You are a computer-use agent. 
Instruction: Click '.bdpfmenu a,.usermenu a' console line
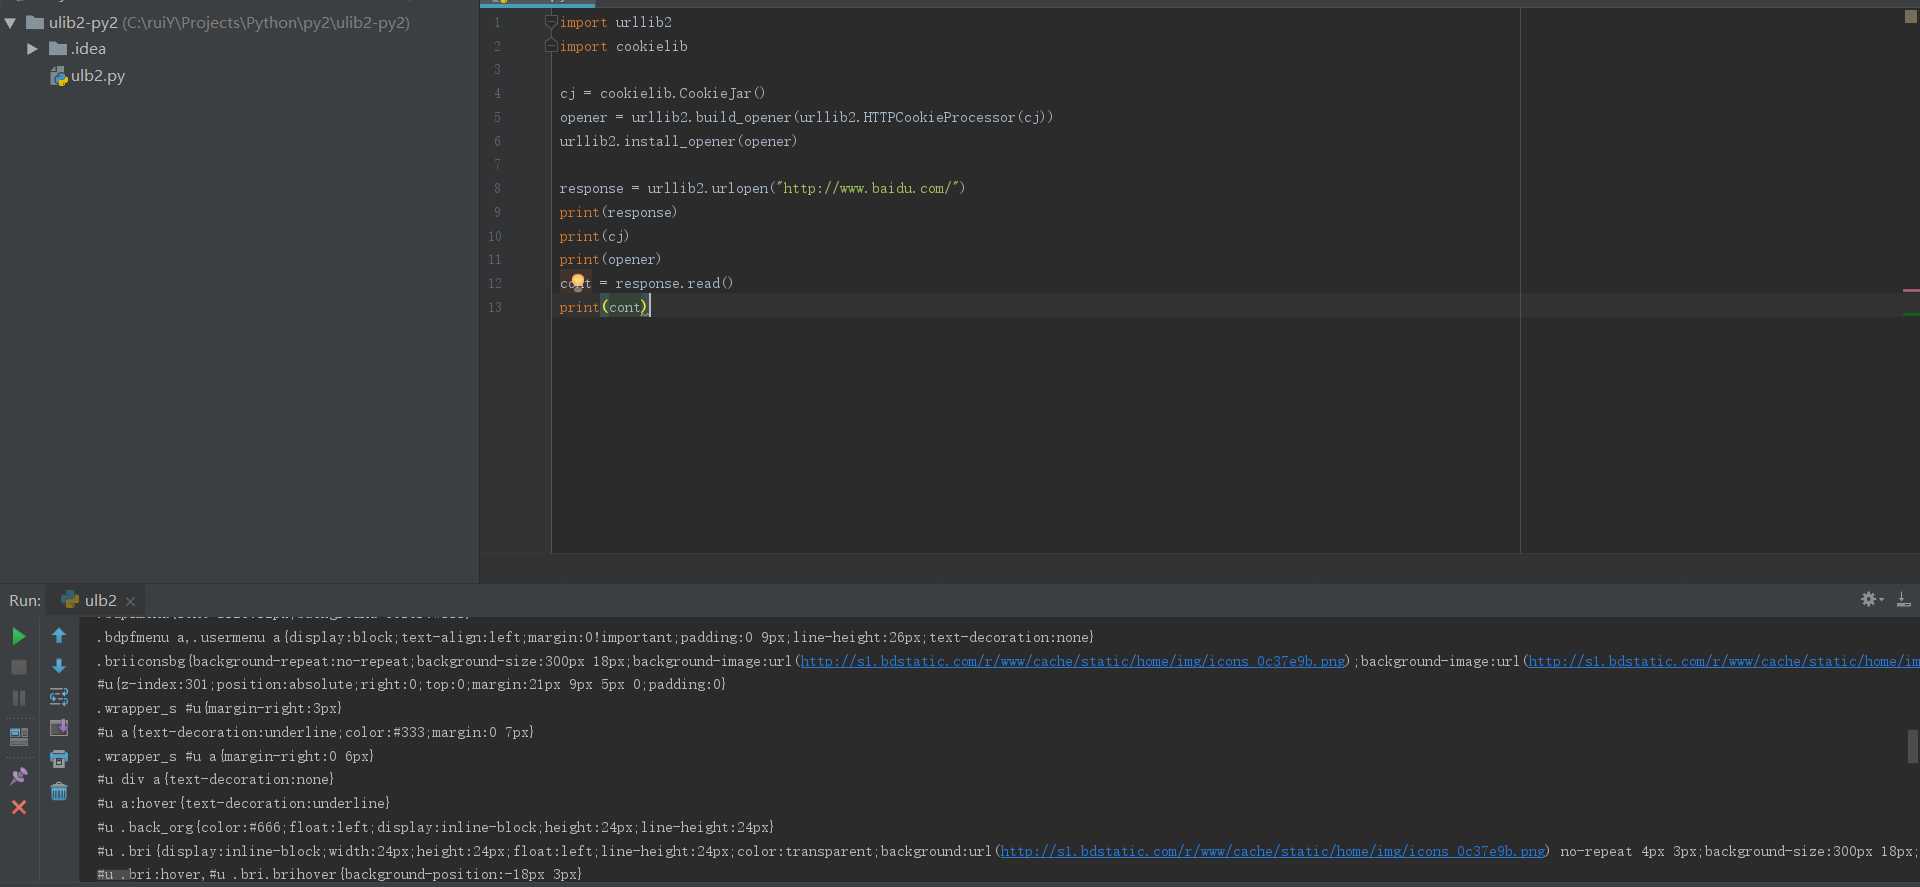click(x=595, y=637)
